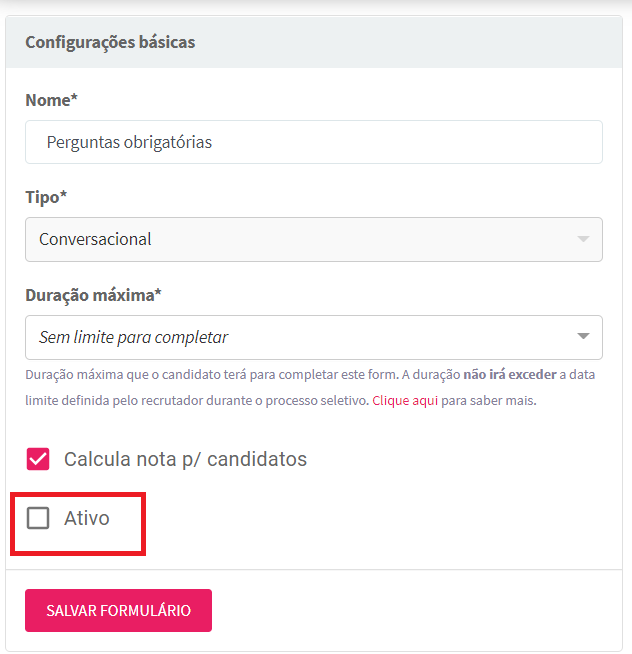Viewport: 632px width, 654px height.
Task: Click the Conversacional value text
Action: click(95, 239)
